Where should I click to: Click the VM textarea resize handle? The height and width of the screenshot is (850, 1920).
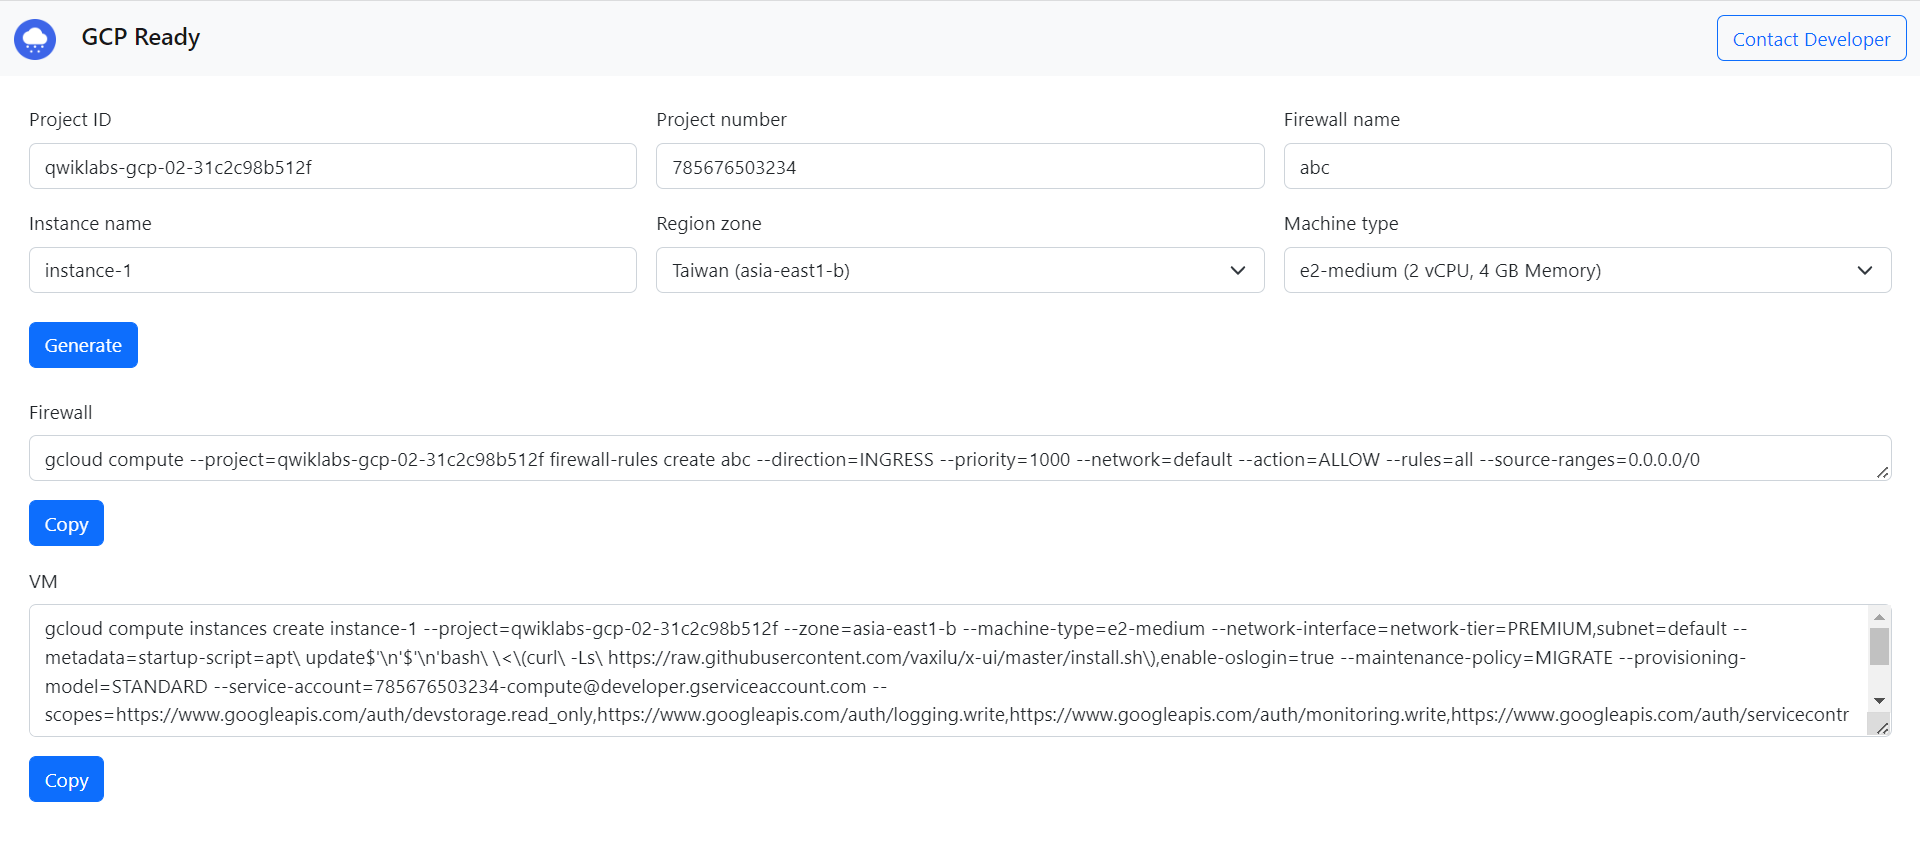click(1882, 727)
